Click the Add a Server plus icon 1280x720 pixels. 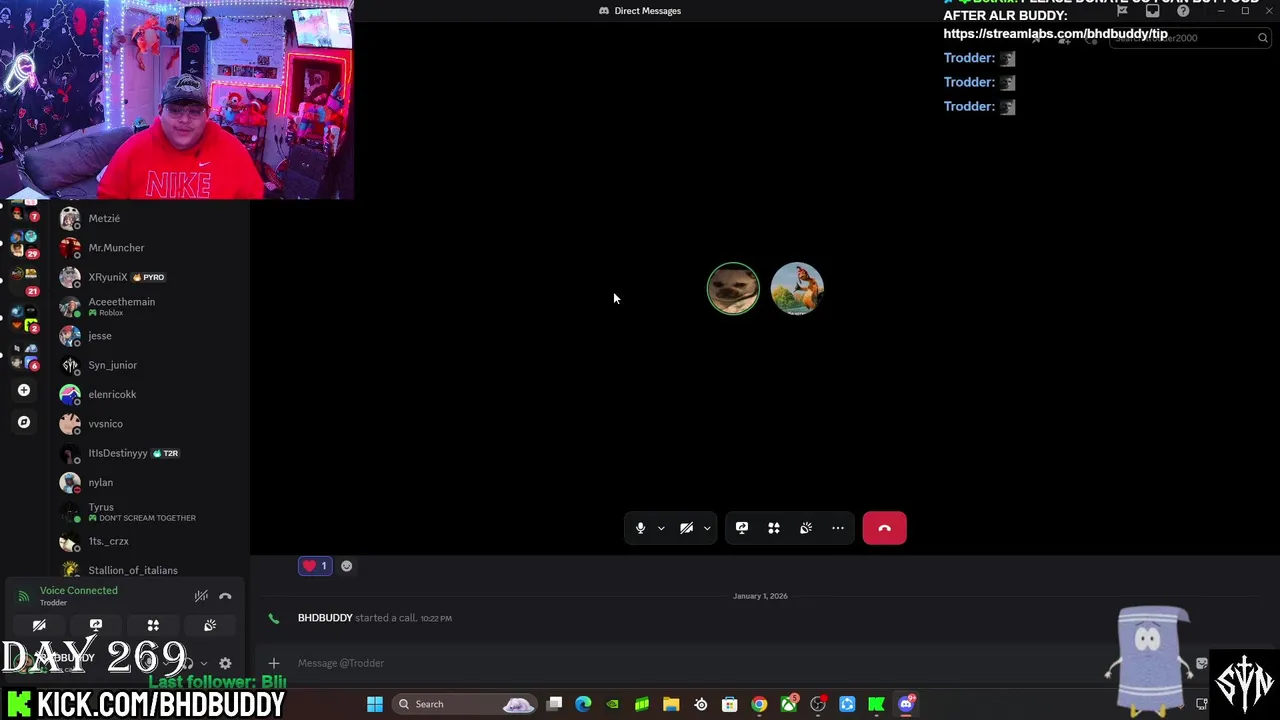click(24, 390)
